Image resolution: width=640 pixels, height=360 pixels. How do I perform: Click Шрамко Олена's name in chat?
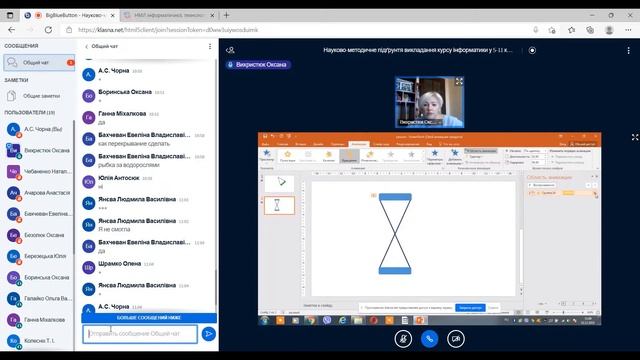click(x=120, y=264)
